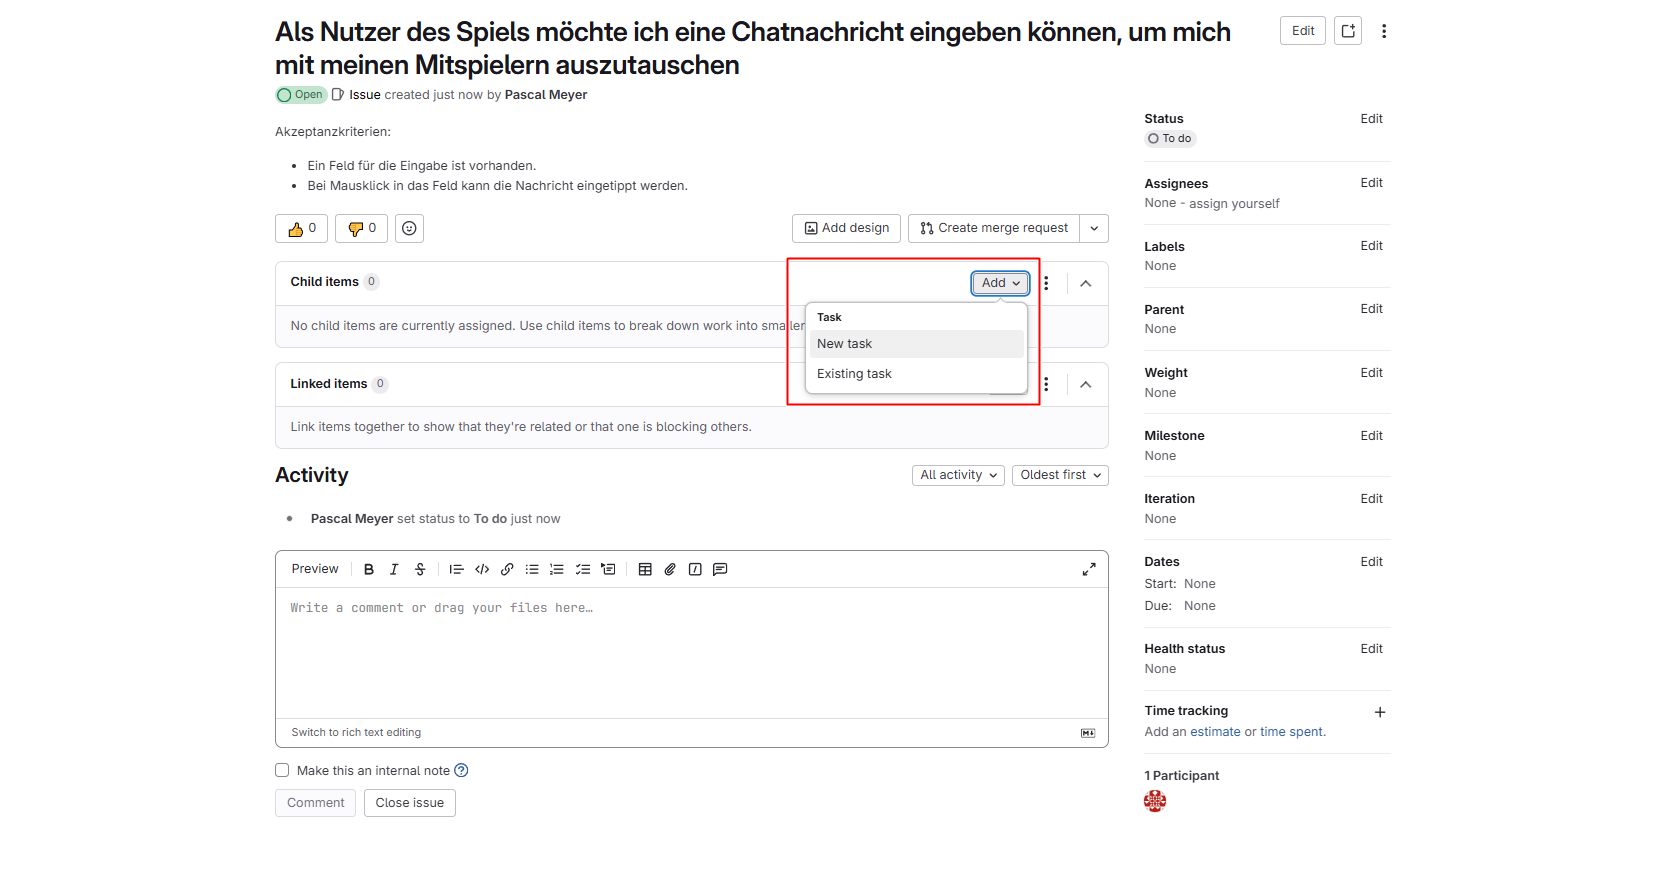Click in the comment text field
The height and width of the screenshot is (895, 1660).
click(690, 650)
